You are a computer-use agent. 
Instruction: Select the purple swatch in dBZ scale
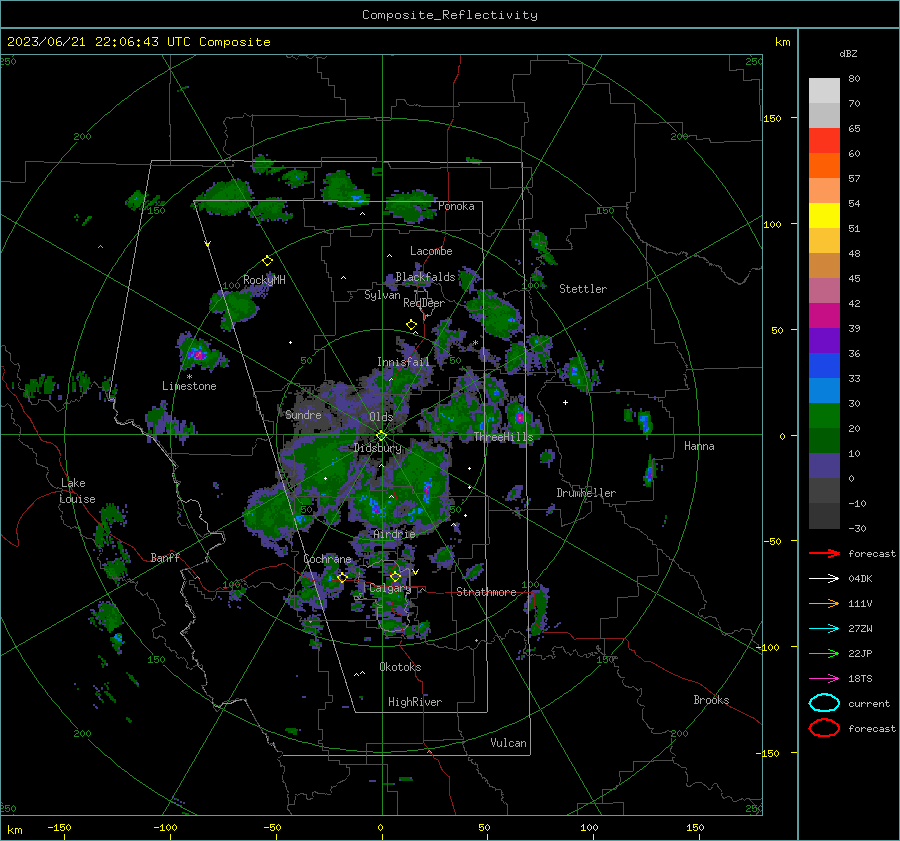pyautogui.click(x=824, y=341)
